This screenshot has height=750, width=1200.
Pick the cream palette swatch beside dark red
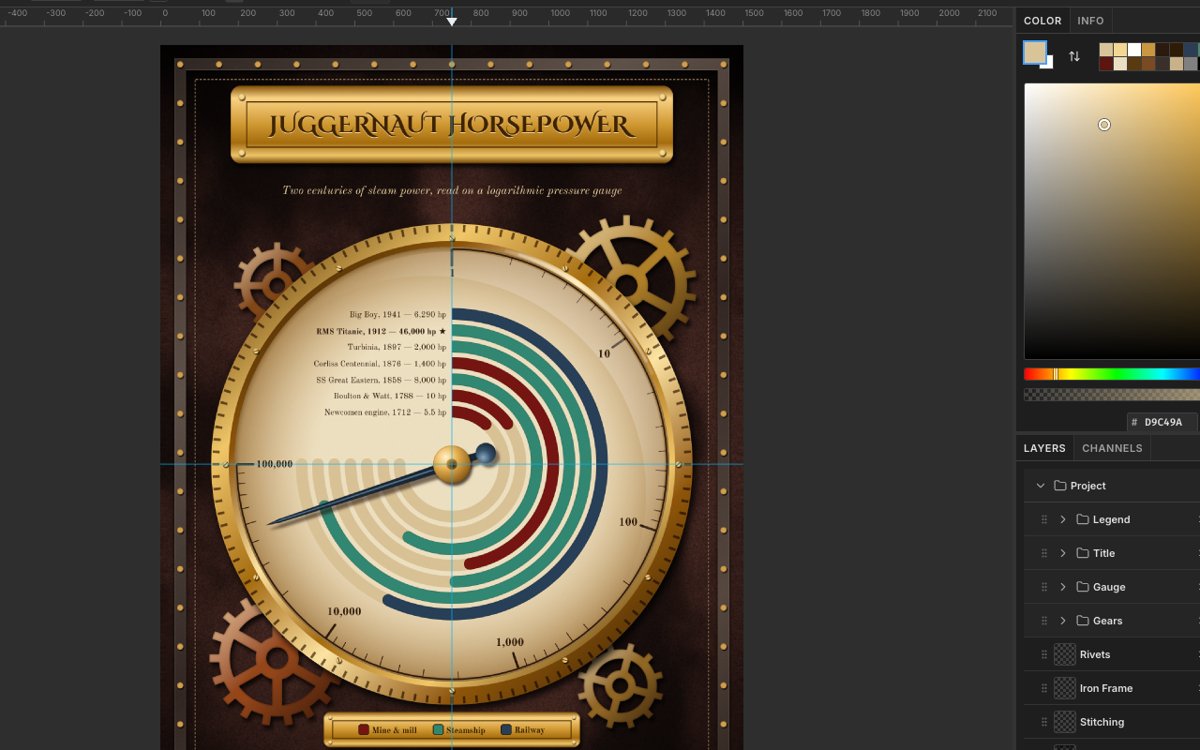click(x=1120, y=64)
